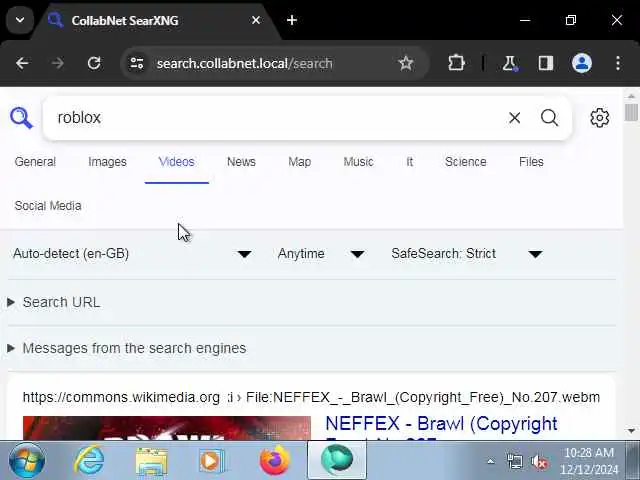
Task: Reload the current page
Action: [x=94, y=63]
